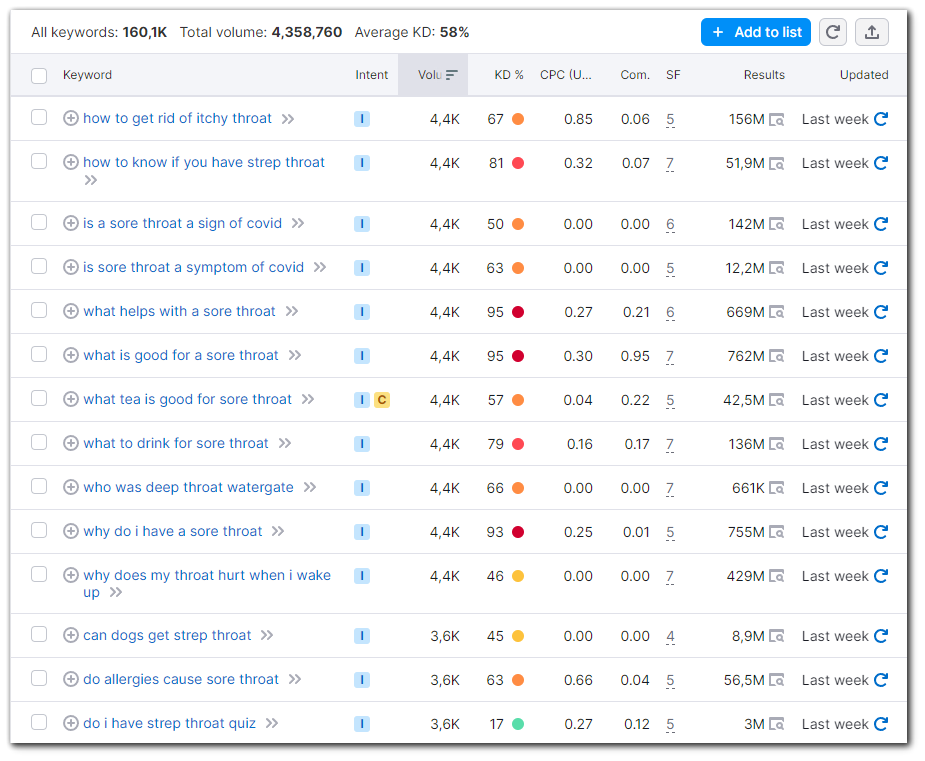This screenshot has height=761, width=925.
Task: Expand chevrons after 'do i have strep throat quiz'
Action: pyautogui.click(x=271, y=723)
